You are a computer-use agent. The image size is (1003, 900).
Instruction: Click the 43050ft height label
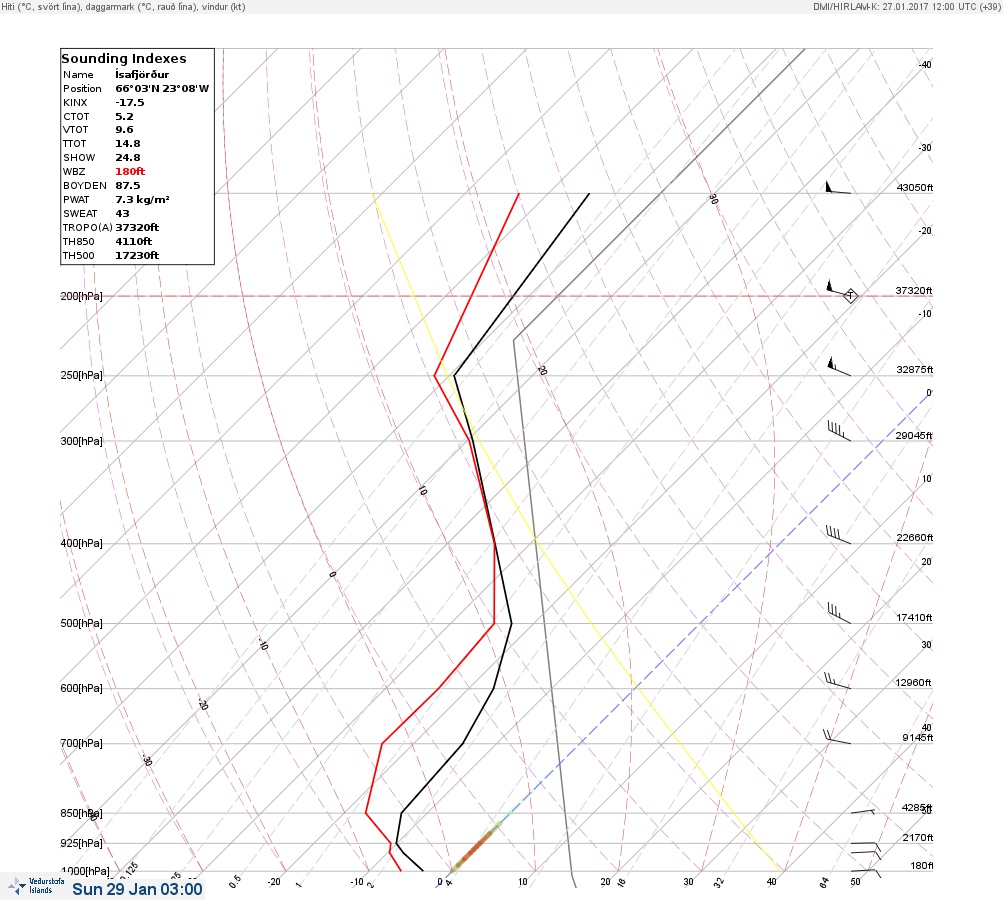(x=915, y=187)
